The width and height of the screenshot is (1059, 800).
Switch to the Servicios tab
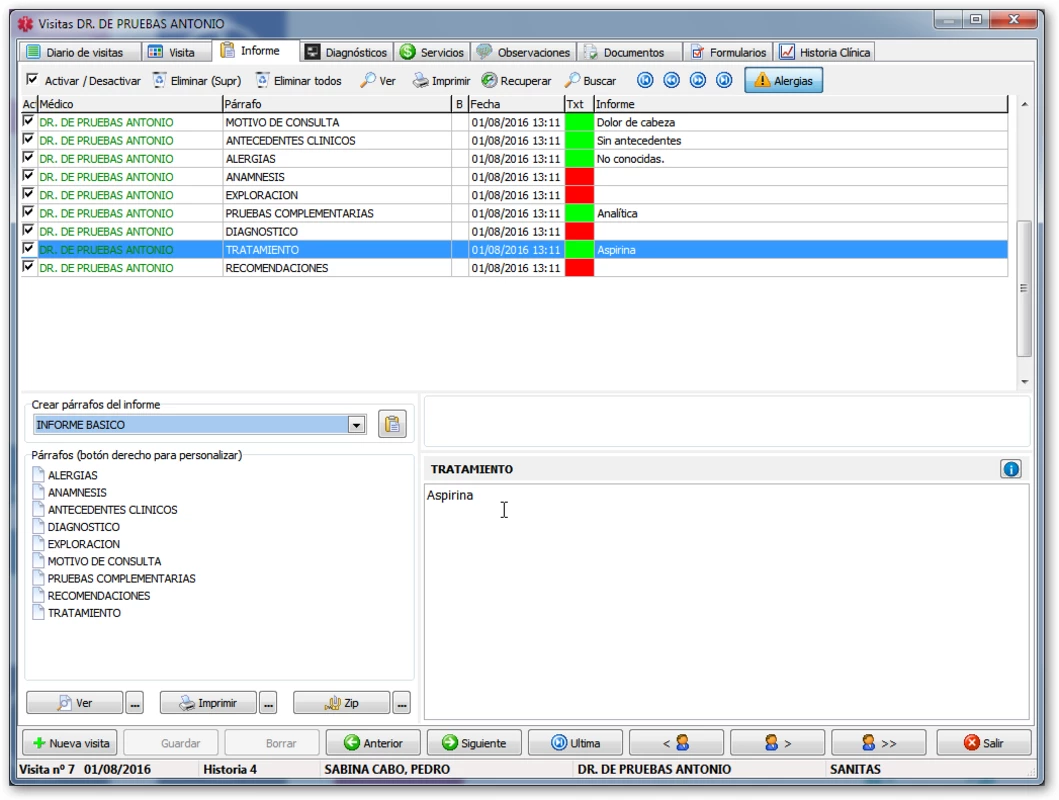[432, 52]
